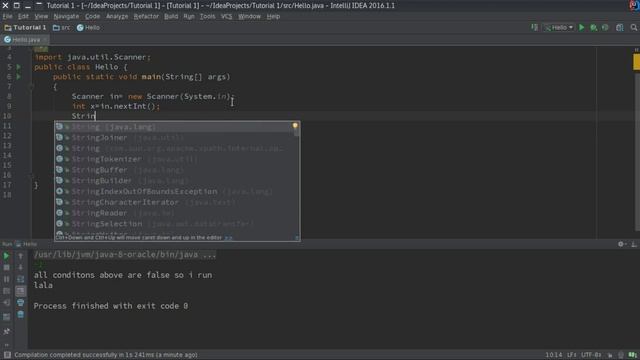Image resolution: width=640 pixels, height=360 pixels.
Task: Open the Hello run configuration dropdown
Action: click(x=559, y=27)
